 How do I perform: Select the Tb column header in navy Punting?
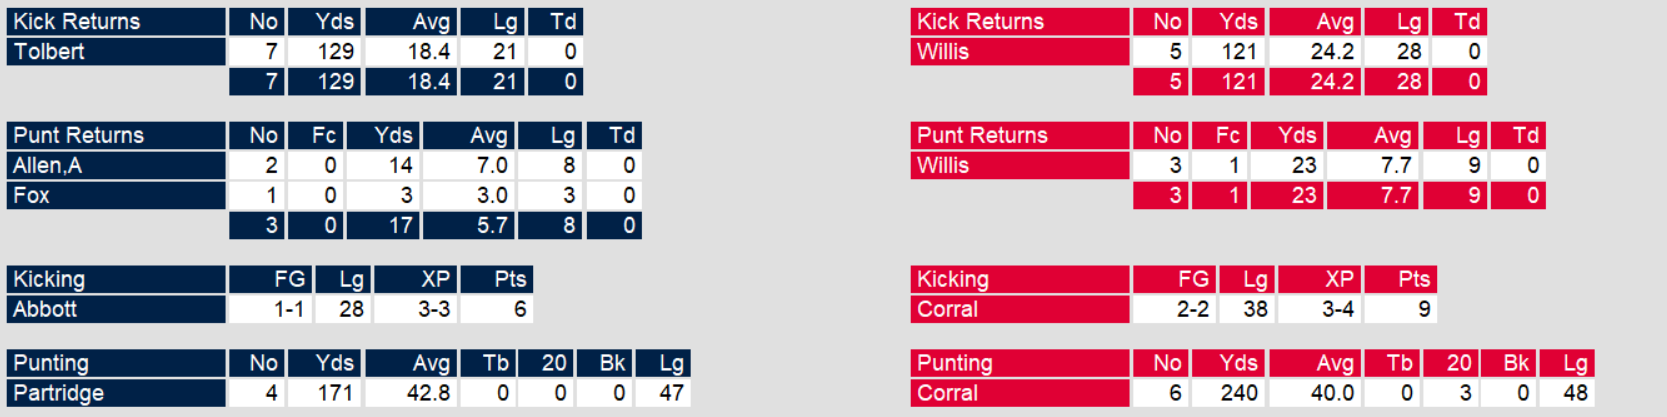click(496, 364)
